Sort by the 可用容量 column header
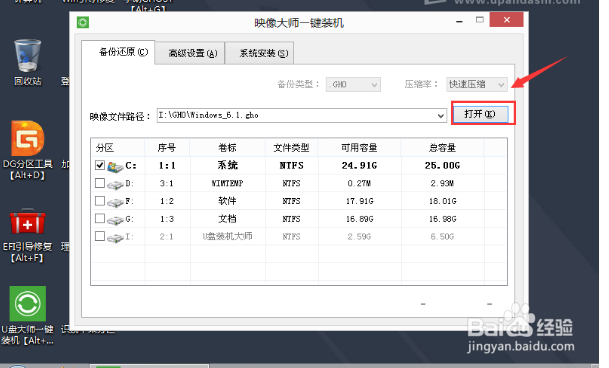609x368 pixels. 359,148
